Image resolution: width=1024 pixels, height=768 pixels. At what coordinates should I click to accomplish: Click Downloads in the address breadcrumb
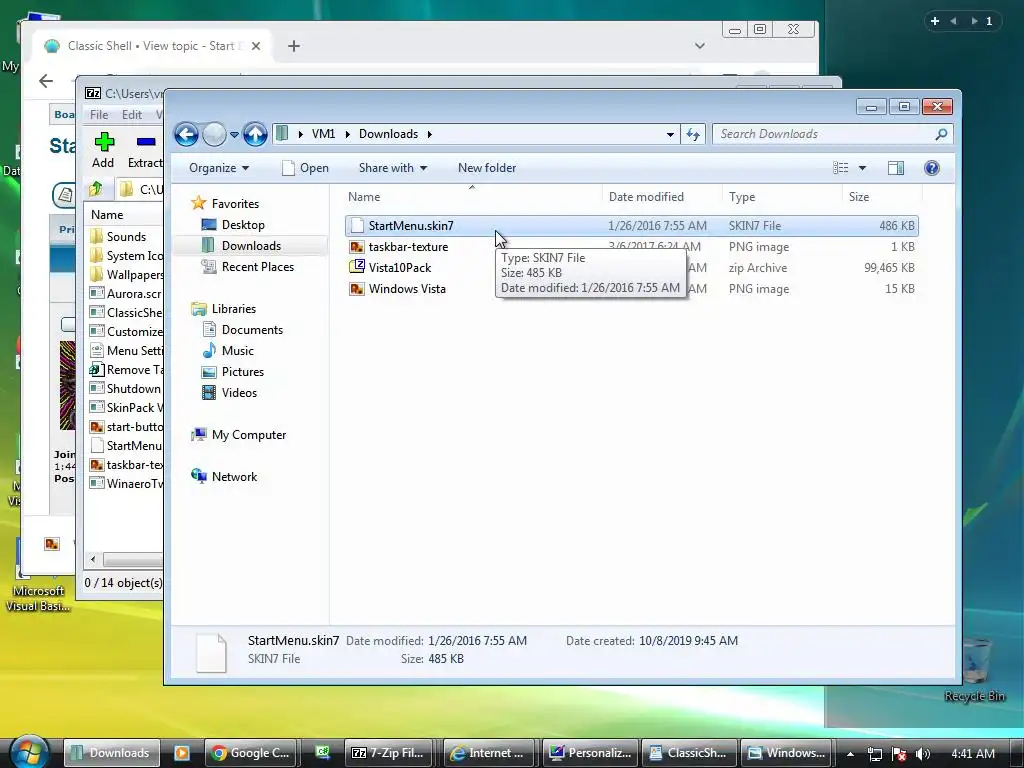388,134
